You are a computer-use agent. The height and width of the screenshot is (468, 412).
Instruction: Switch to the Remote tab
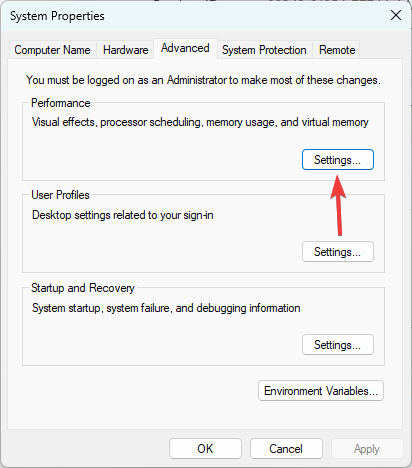pos(337,50)
